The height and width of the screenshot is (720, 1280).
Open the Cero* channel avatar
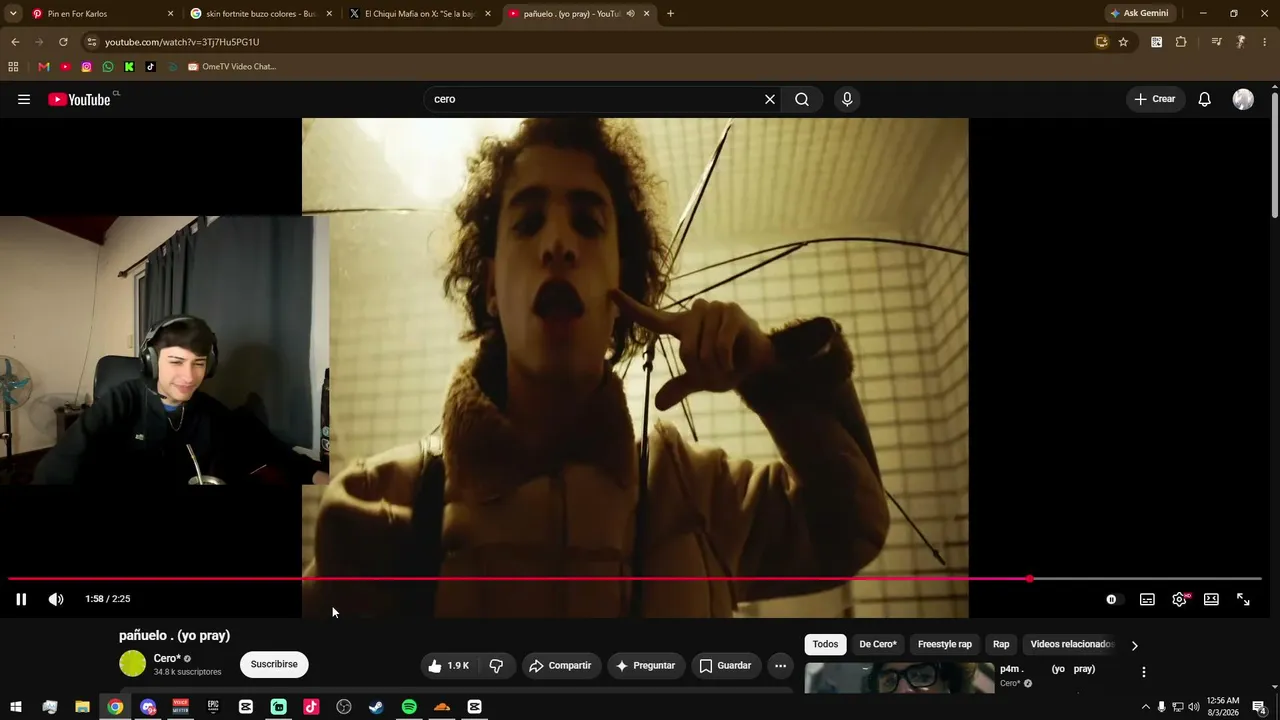132,664
